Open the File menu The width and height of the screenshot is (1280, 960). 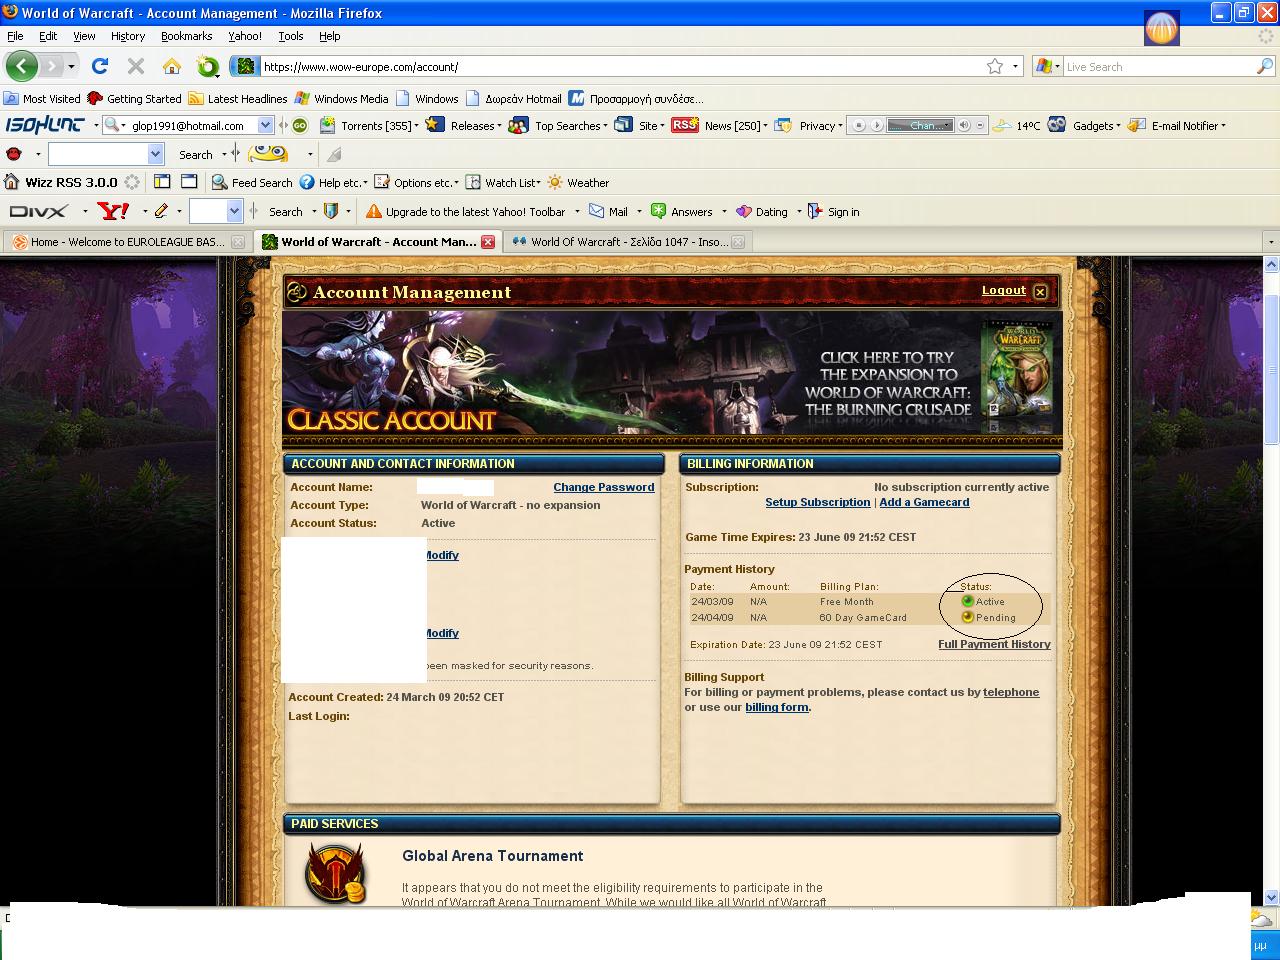15,35
